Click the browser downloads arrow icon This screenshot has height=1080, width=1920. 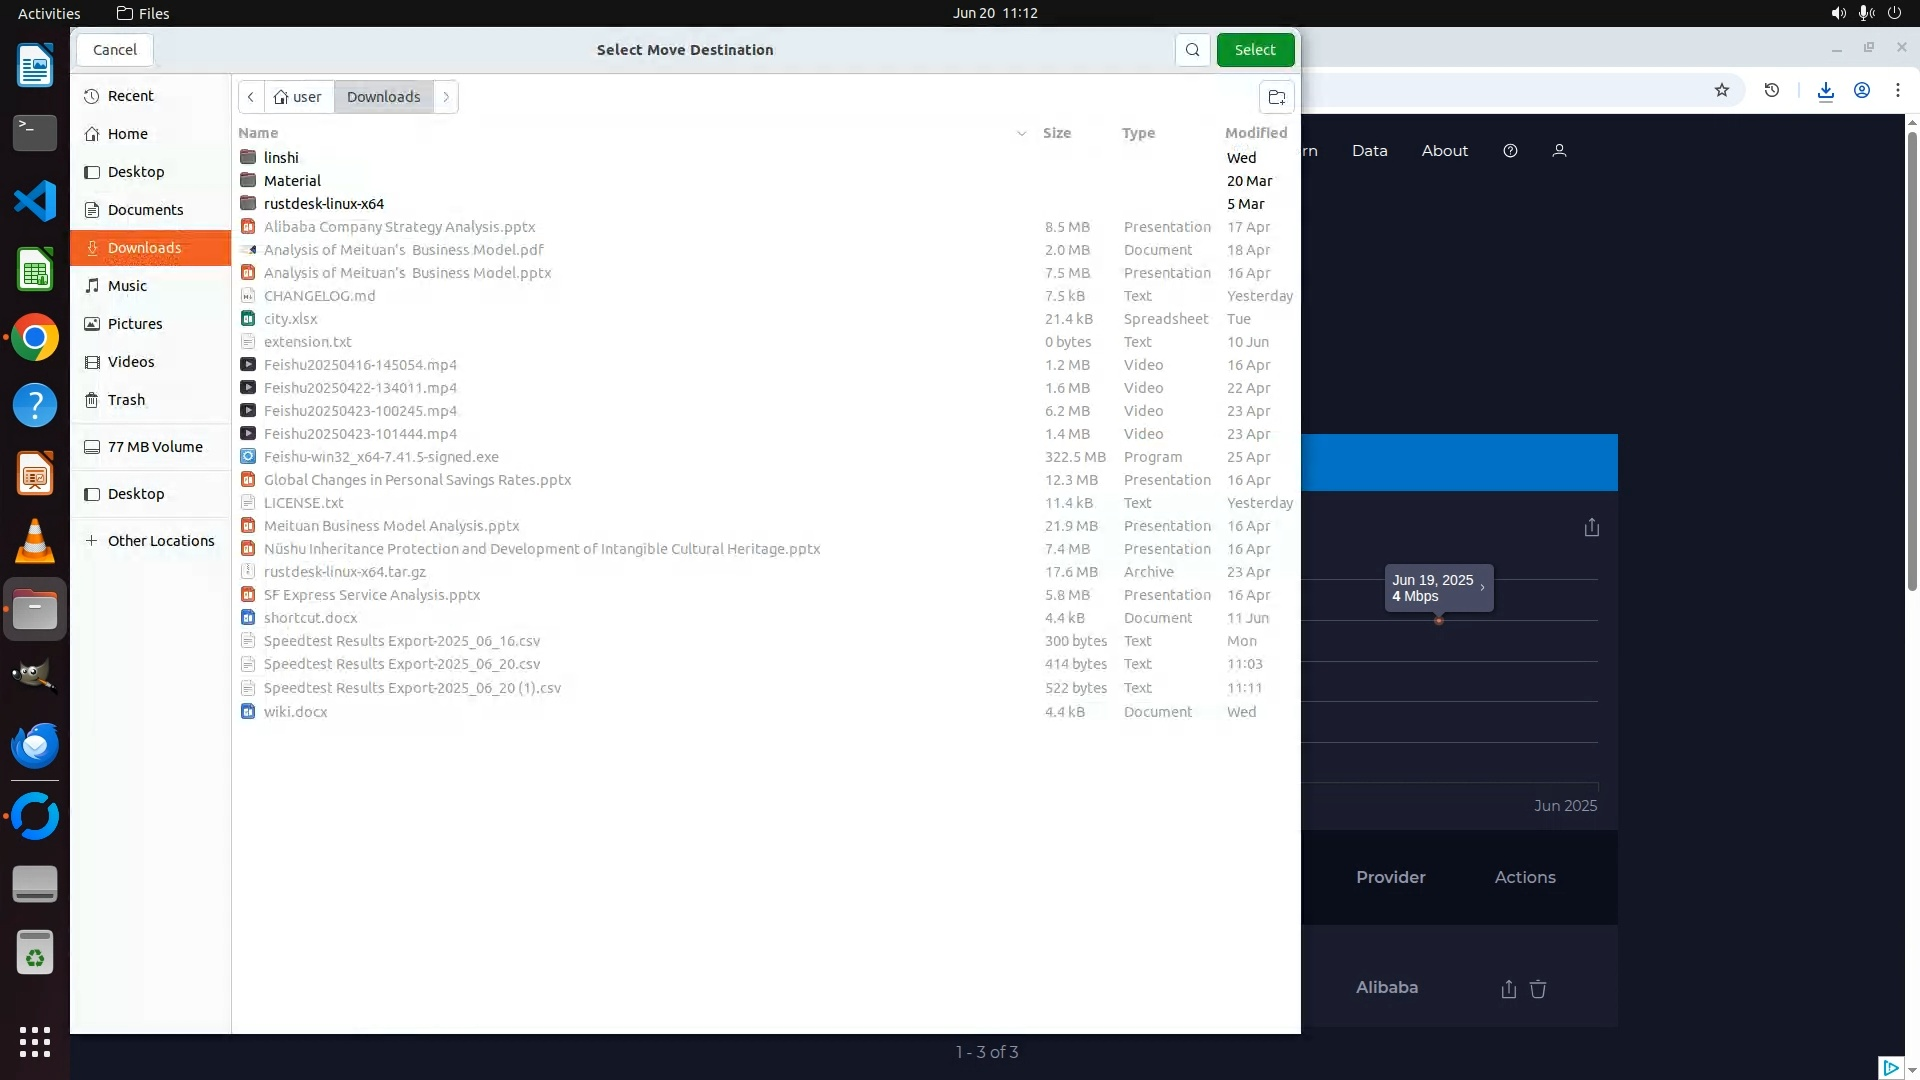pyautogui.click(x=1825, y=91)
